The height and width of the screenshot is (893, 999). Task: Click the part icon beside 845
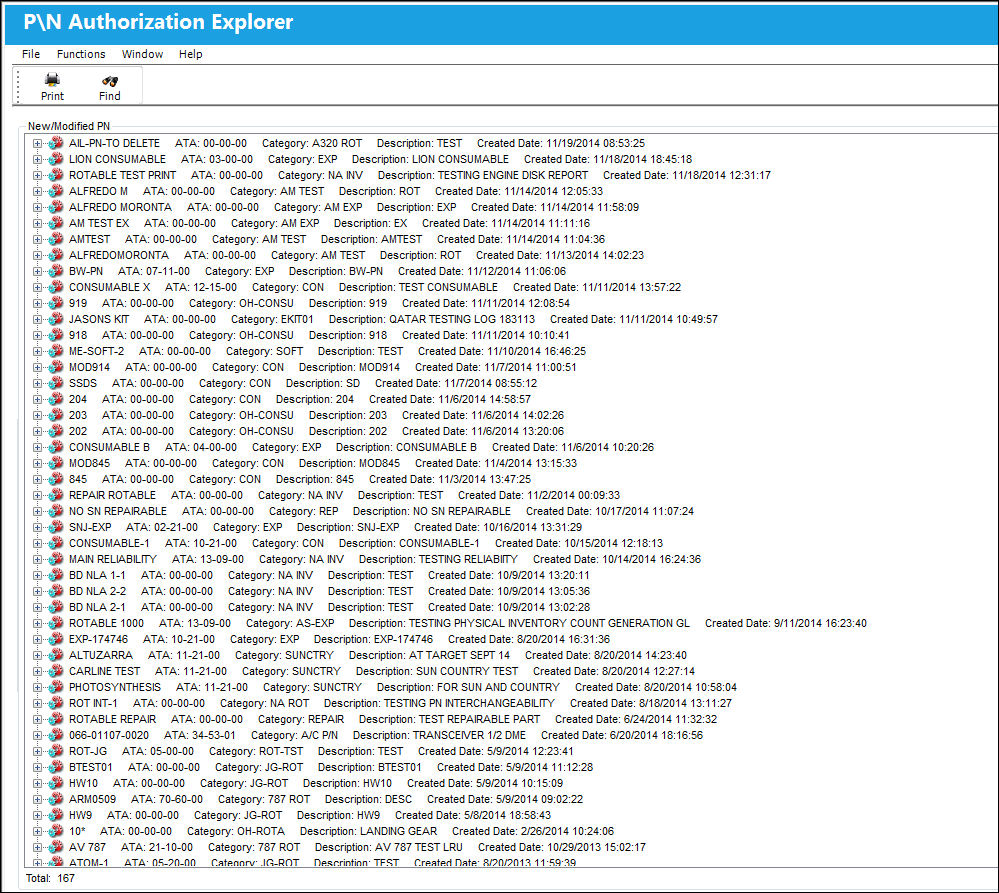56,478
